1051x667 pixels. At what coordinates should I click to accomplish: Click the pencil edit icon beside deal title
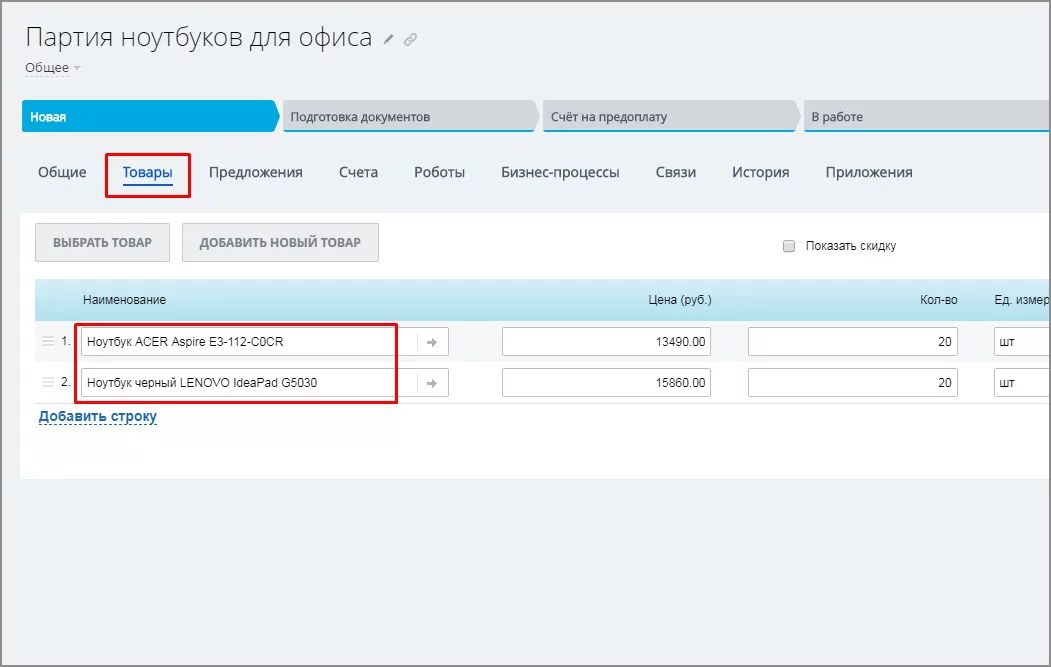pos(389,40)
